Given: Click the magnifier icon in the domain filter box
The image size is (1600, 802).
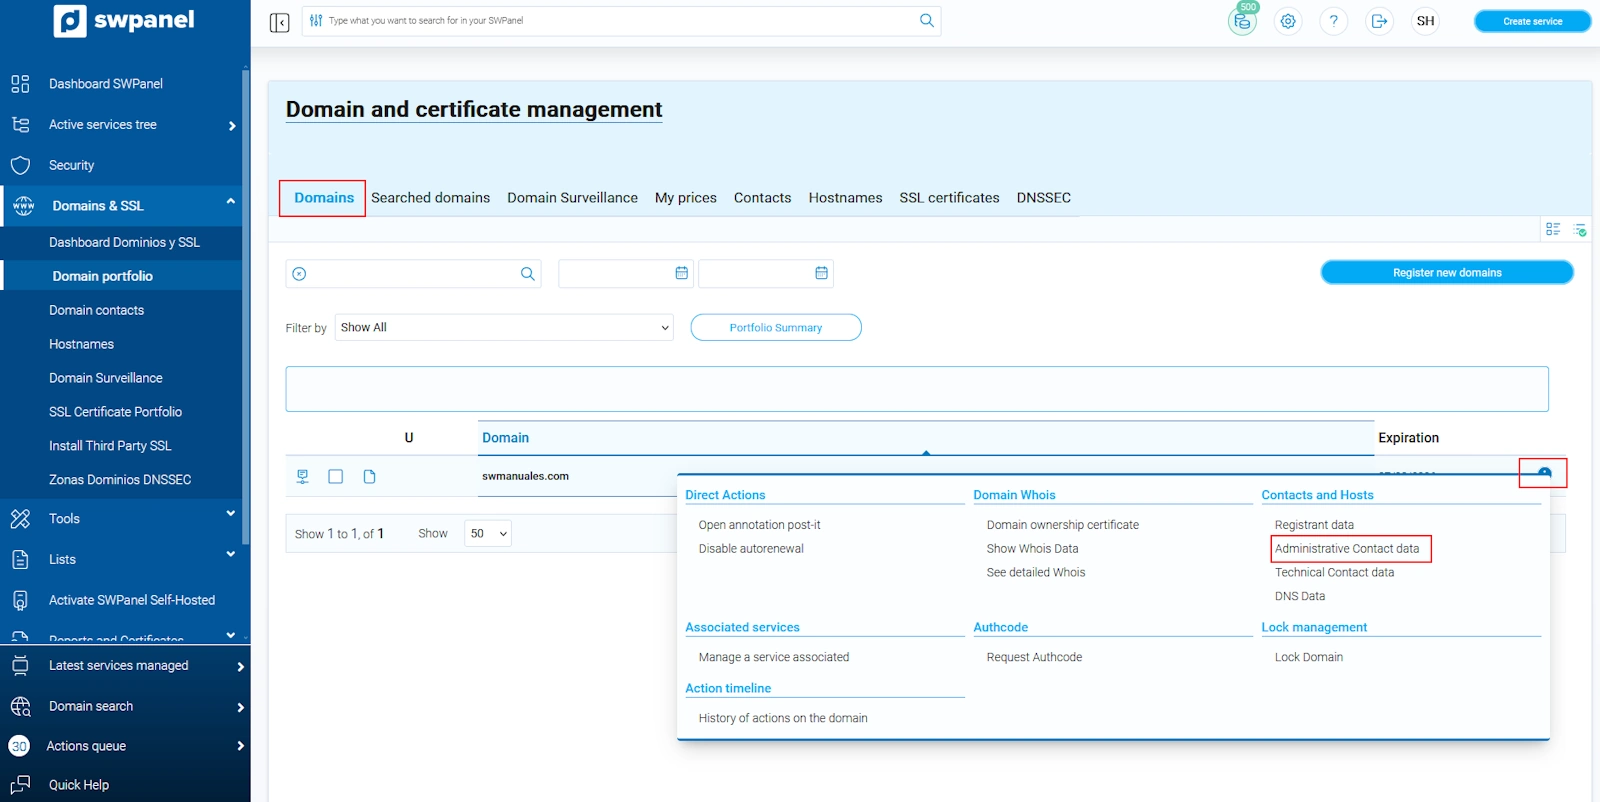Looking at the screenshot, I should (527, 274).
